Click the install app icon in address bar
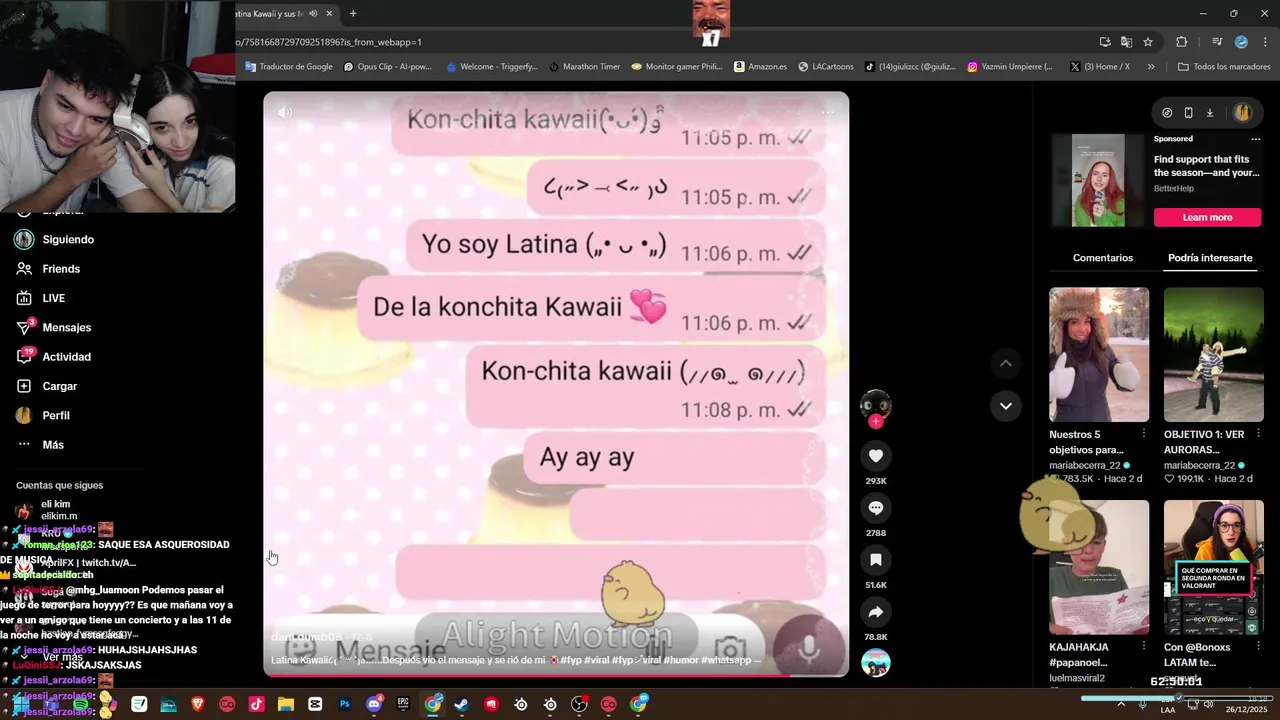Image resolution: width=1280 pixels, height=720 pixels. pyautogui.click(x=1104, y=42)
